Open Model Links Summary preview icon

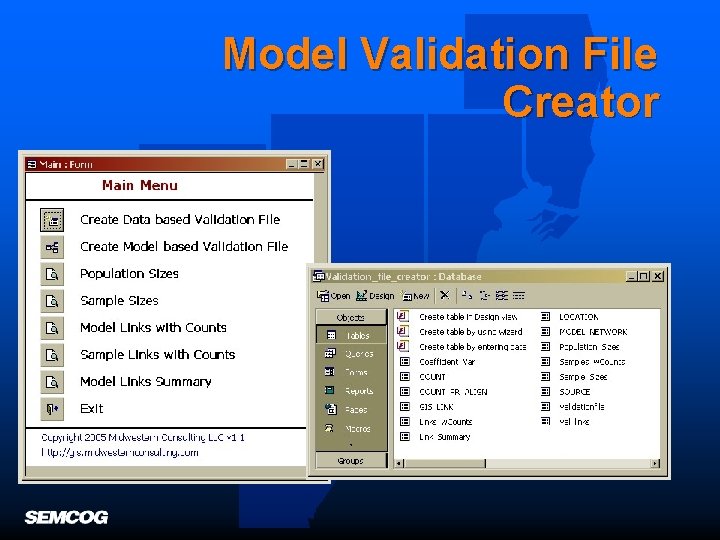click(52, 382)
